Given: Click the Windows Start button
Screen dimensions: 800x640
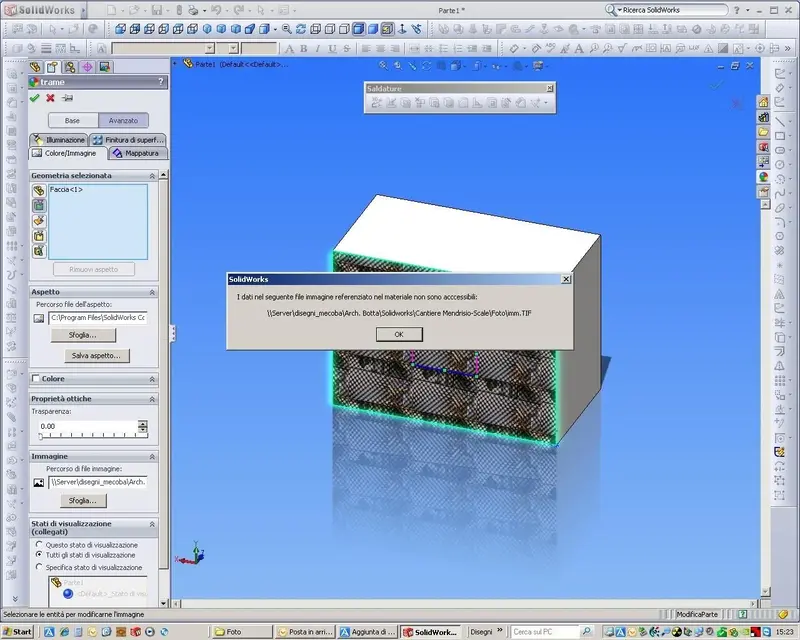Looking at the screenshot, I should click(18, 632).
